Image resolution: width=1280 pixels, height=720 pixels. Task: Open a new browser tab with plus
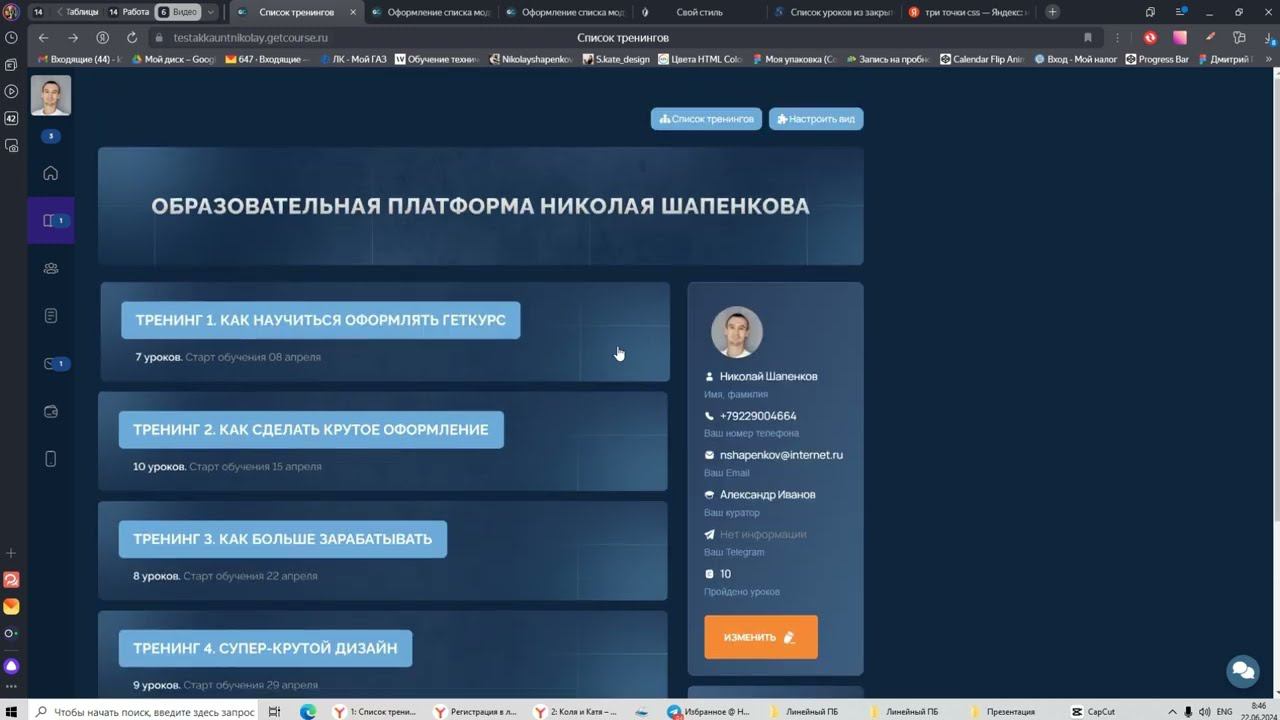click(1052, 12)
